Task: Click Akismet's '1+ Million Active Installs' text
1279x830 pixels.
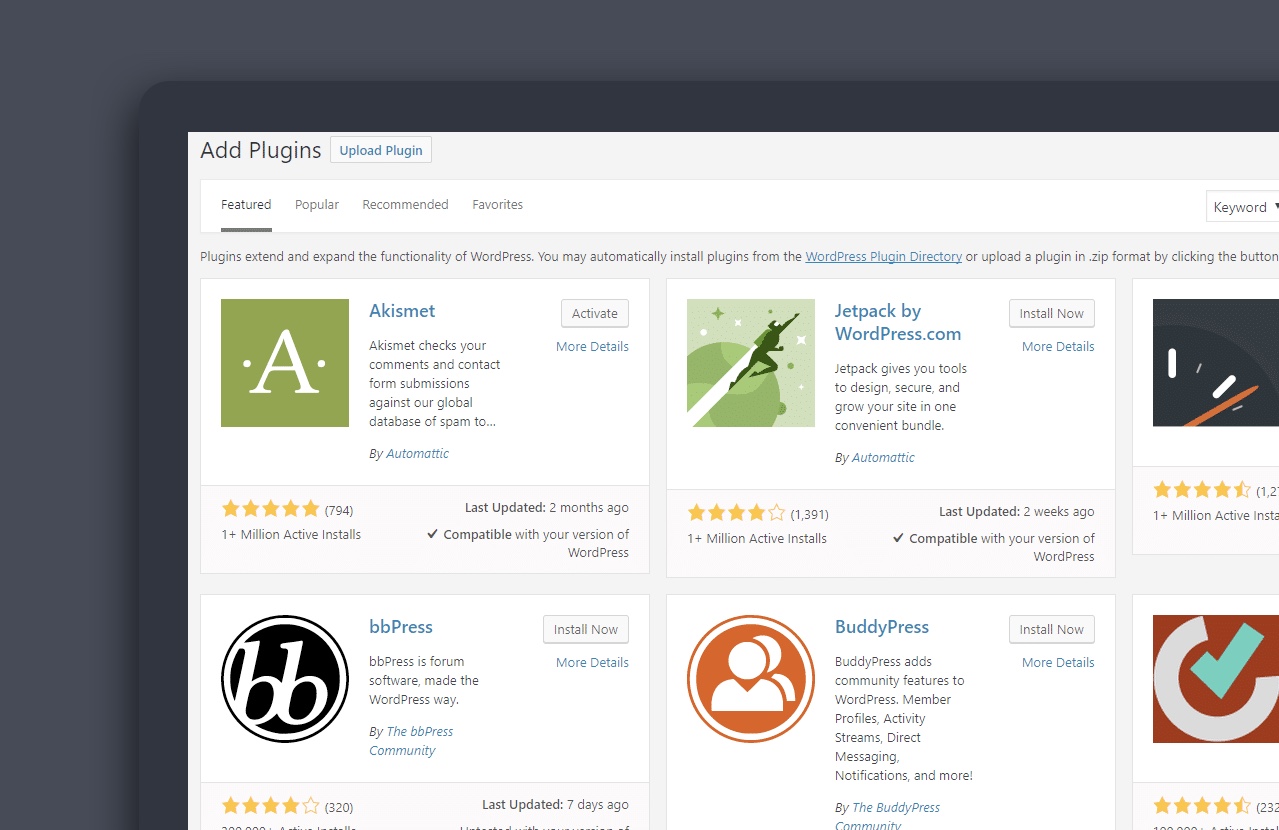Action: point(291,535)
